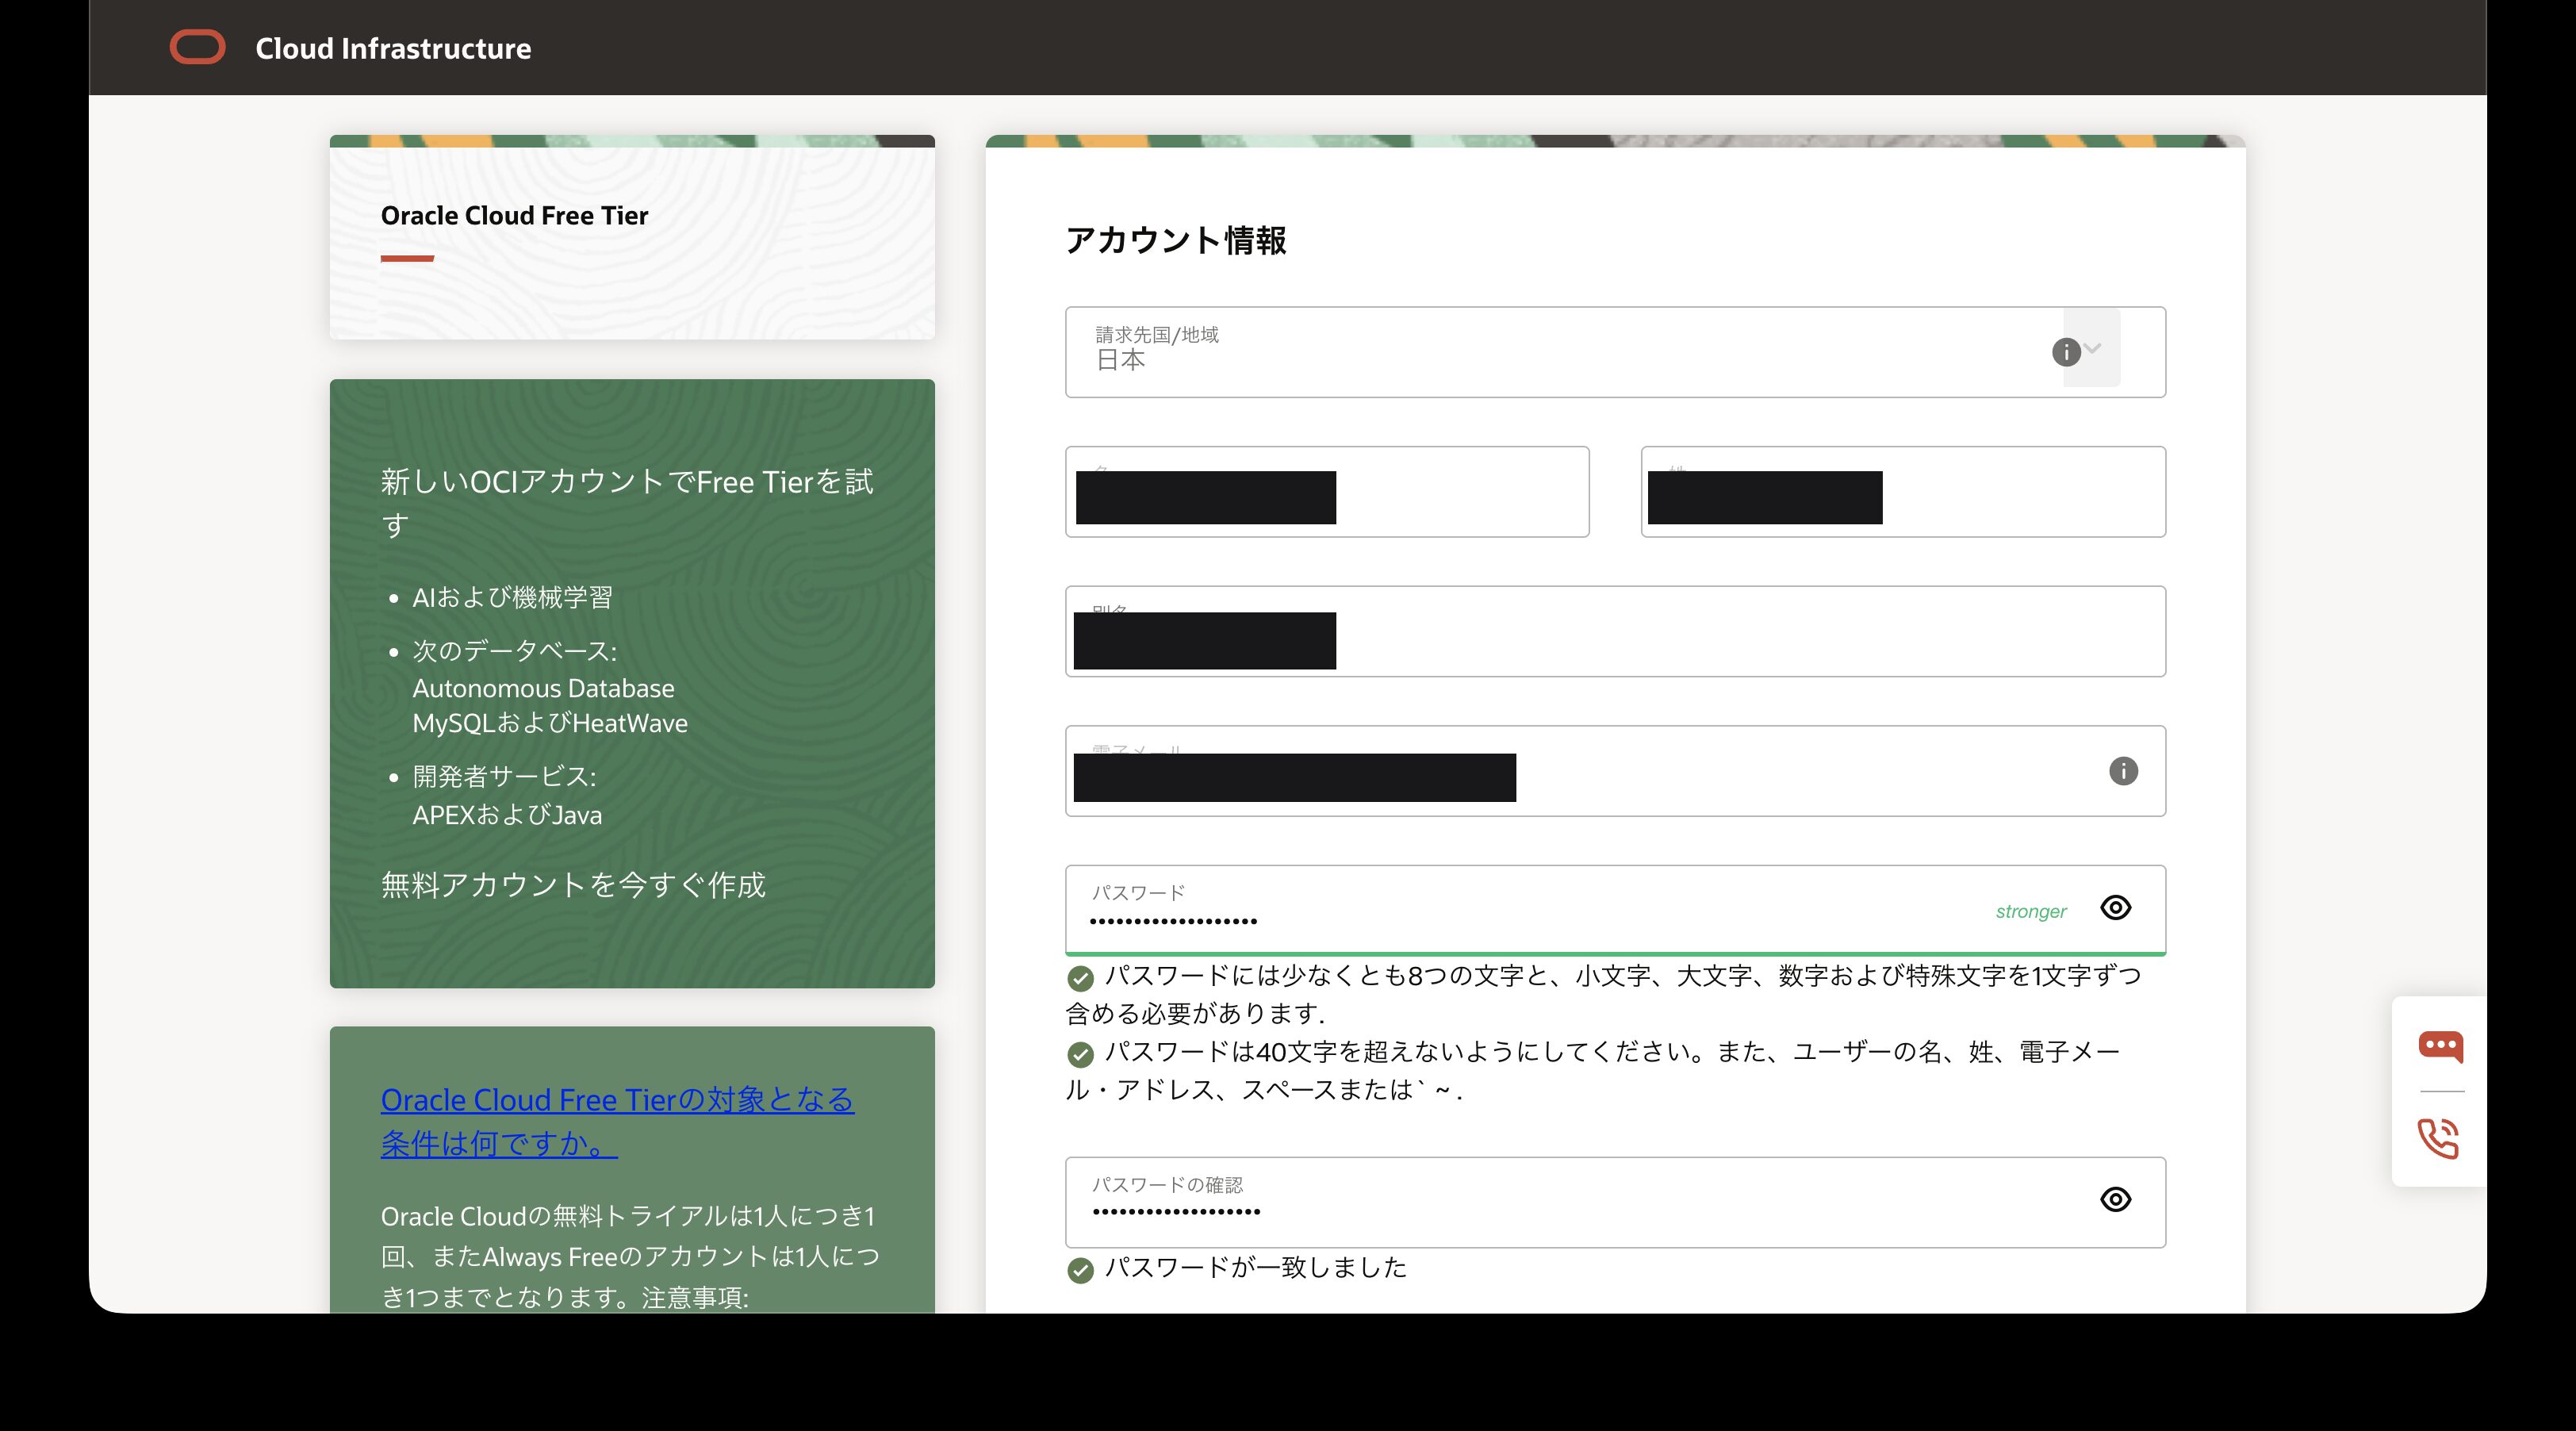Click the first name input field
The height and width of the screenshot is (1431, 2576).
coord(1327,492)
